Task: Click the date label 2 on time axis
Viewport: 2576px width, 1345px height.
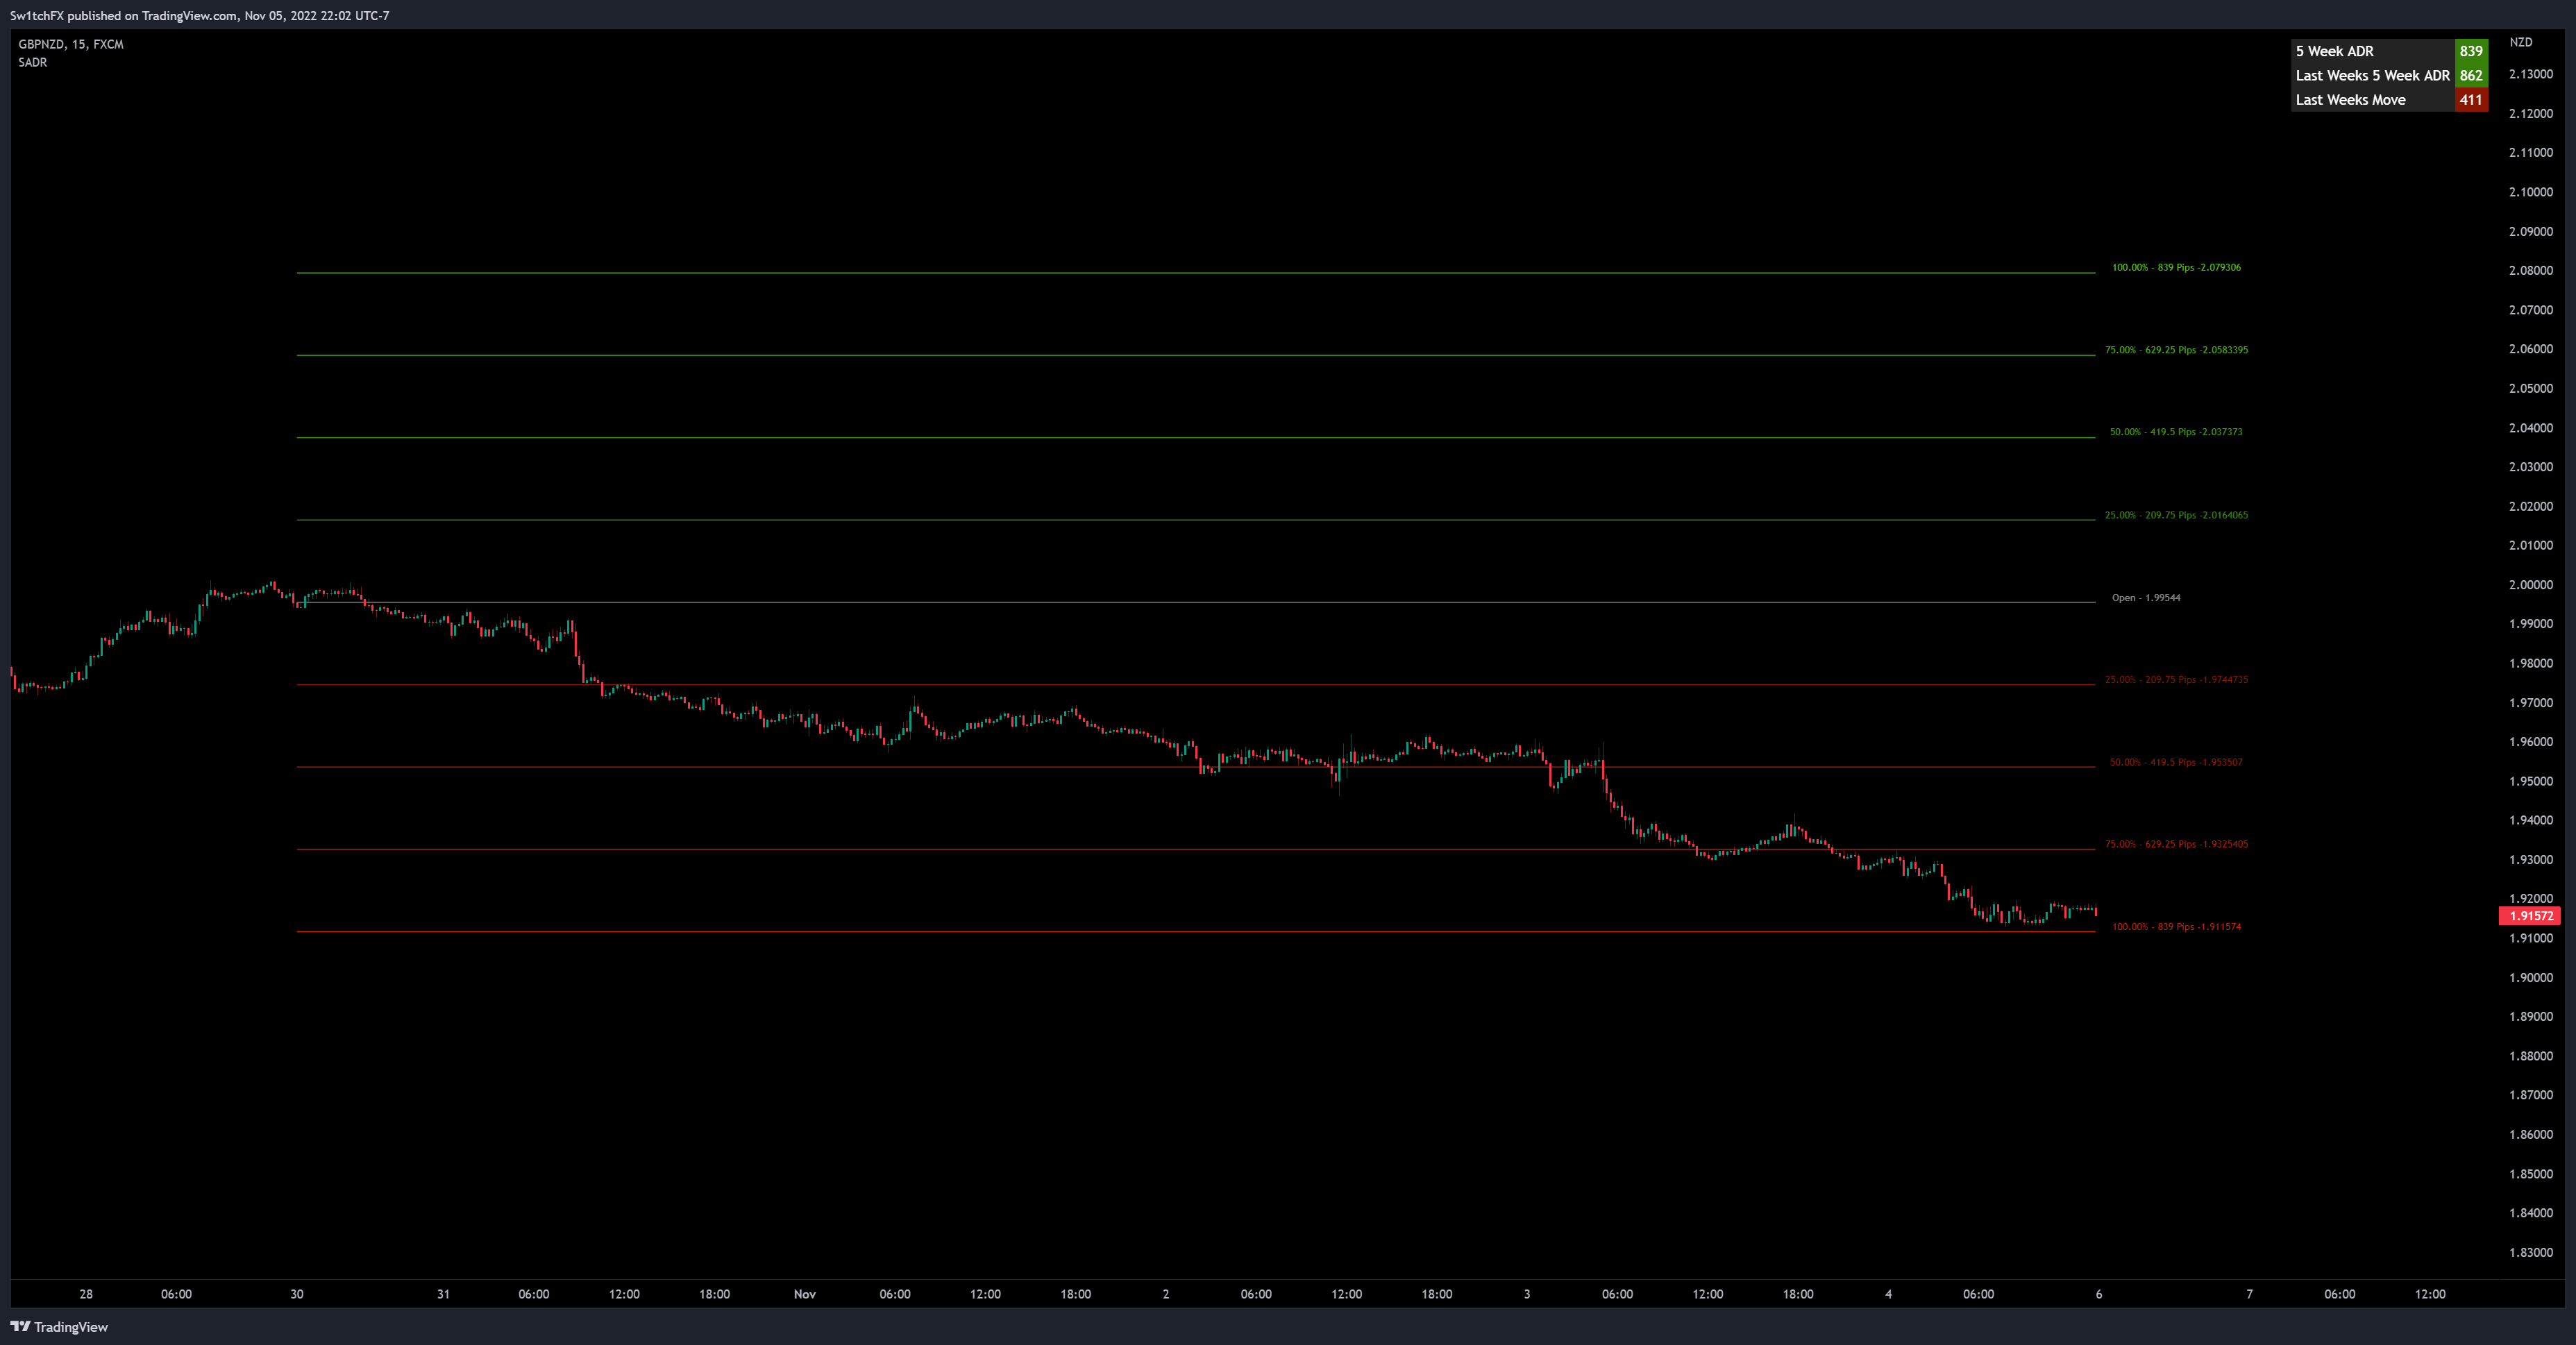Action: (x=1166, y=1294)
